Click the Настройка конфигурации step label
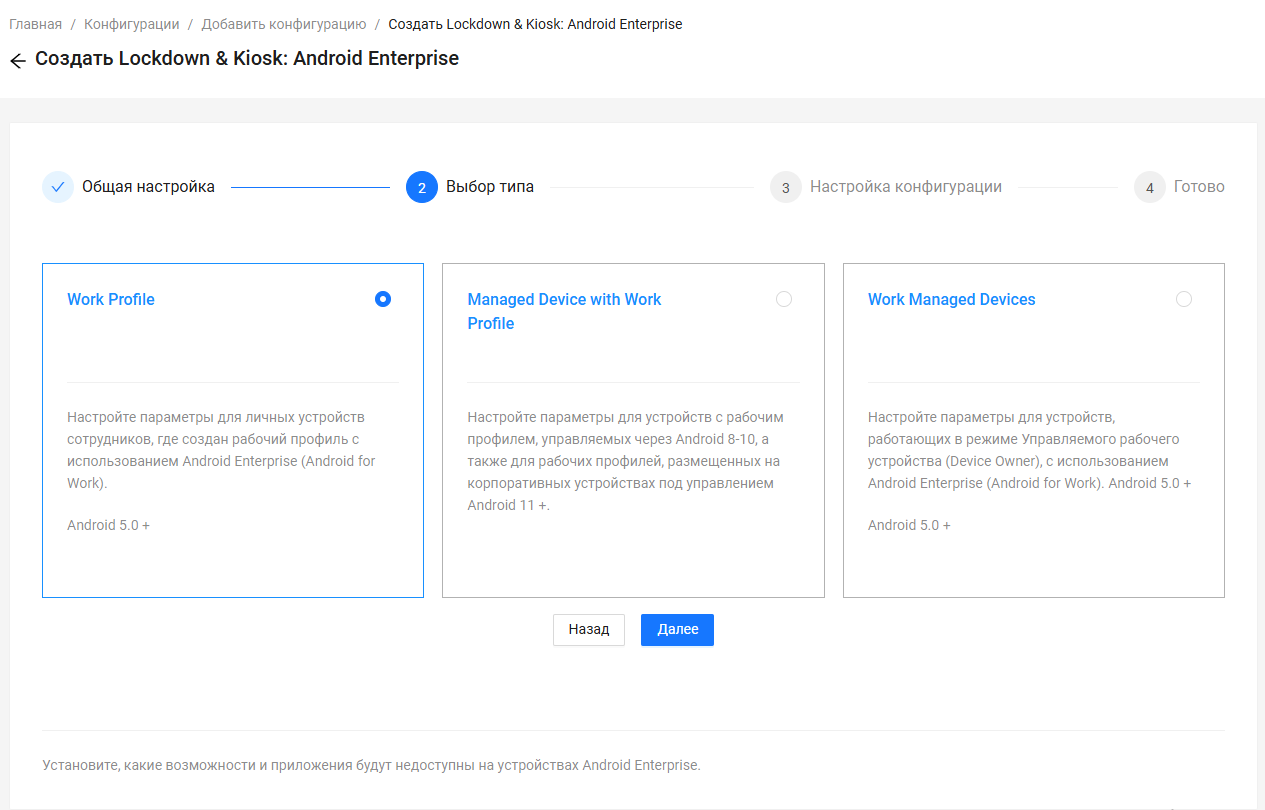The height and width of the screenshot is (810, 1265). tap(905, 187)
